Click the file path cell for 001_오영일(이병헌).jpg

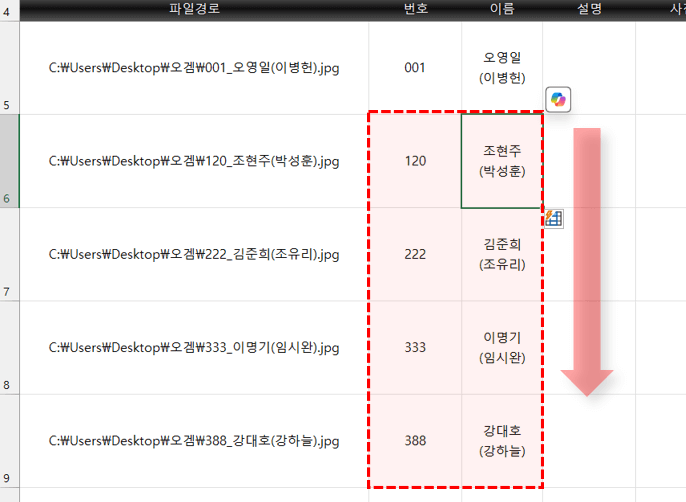[x=194, y=68]
